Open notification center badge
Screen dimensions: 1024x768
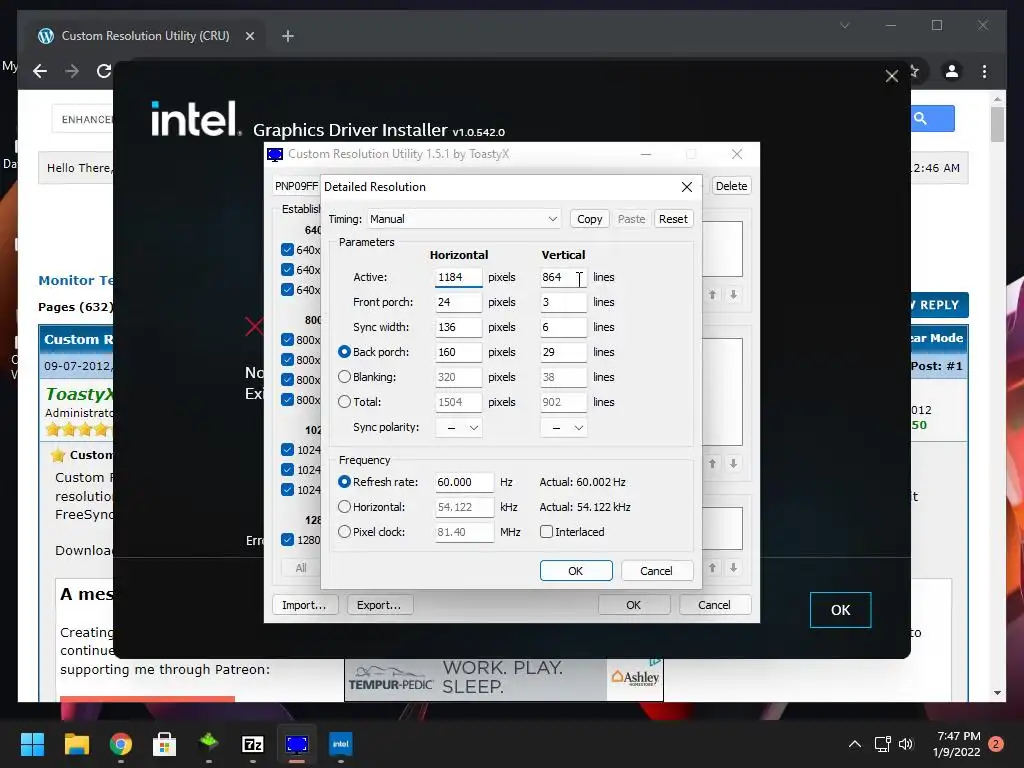click(996, 744)
